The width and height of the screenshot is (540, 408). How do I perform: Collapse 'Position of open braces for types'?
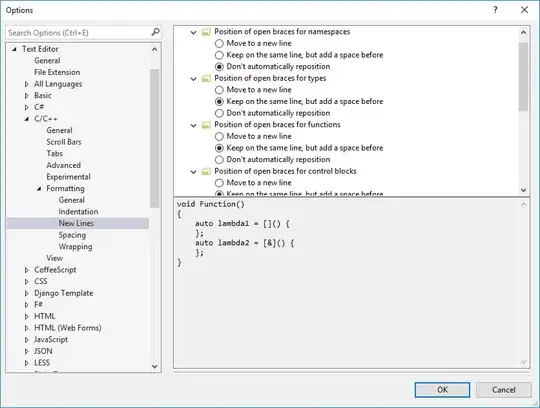click(x=194, y=79)
